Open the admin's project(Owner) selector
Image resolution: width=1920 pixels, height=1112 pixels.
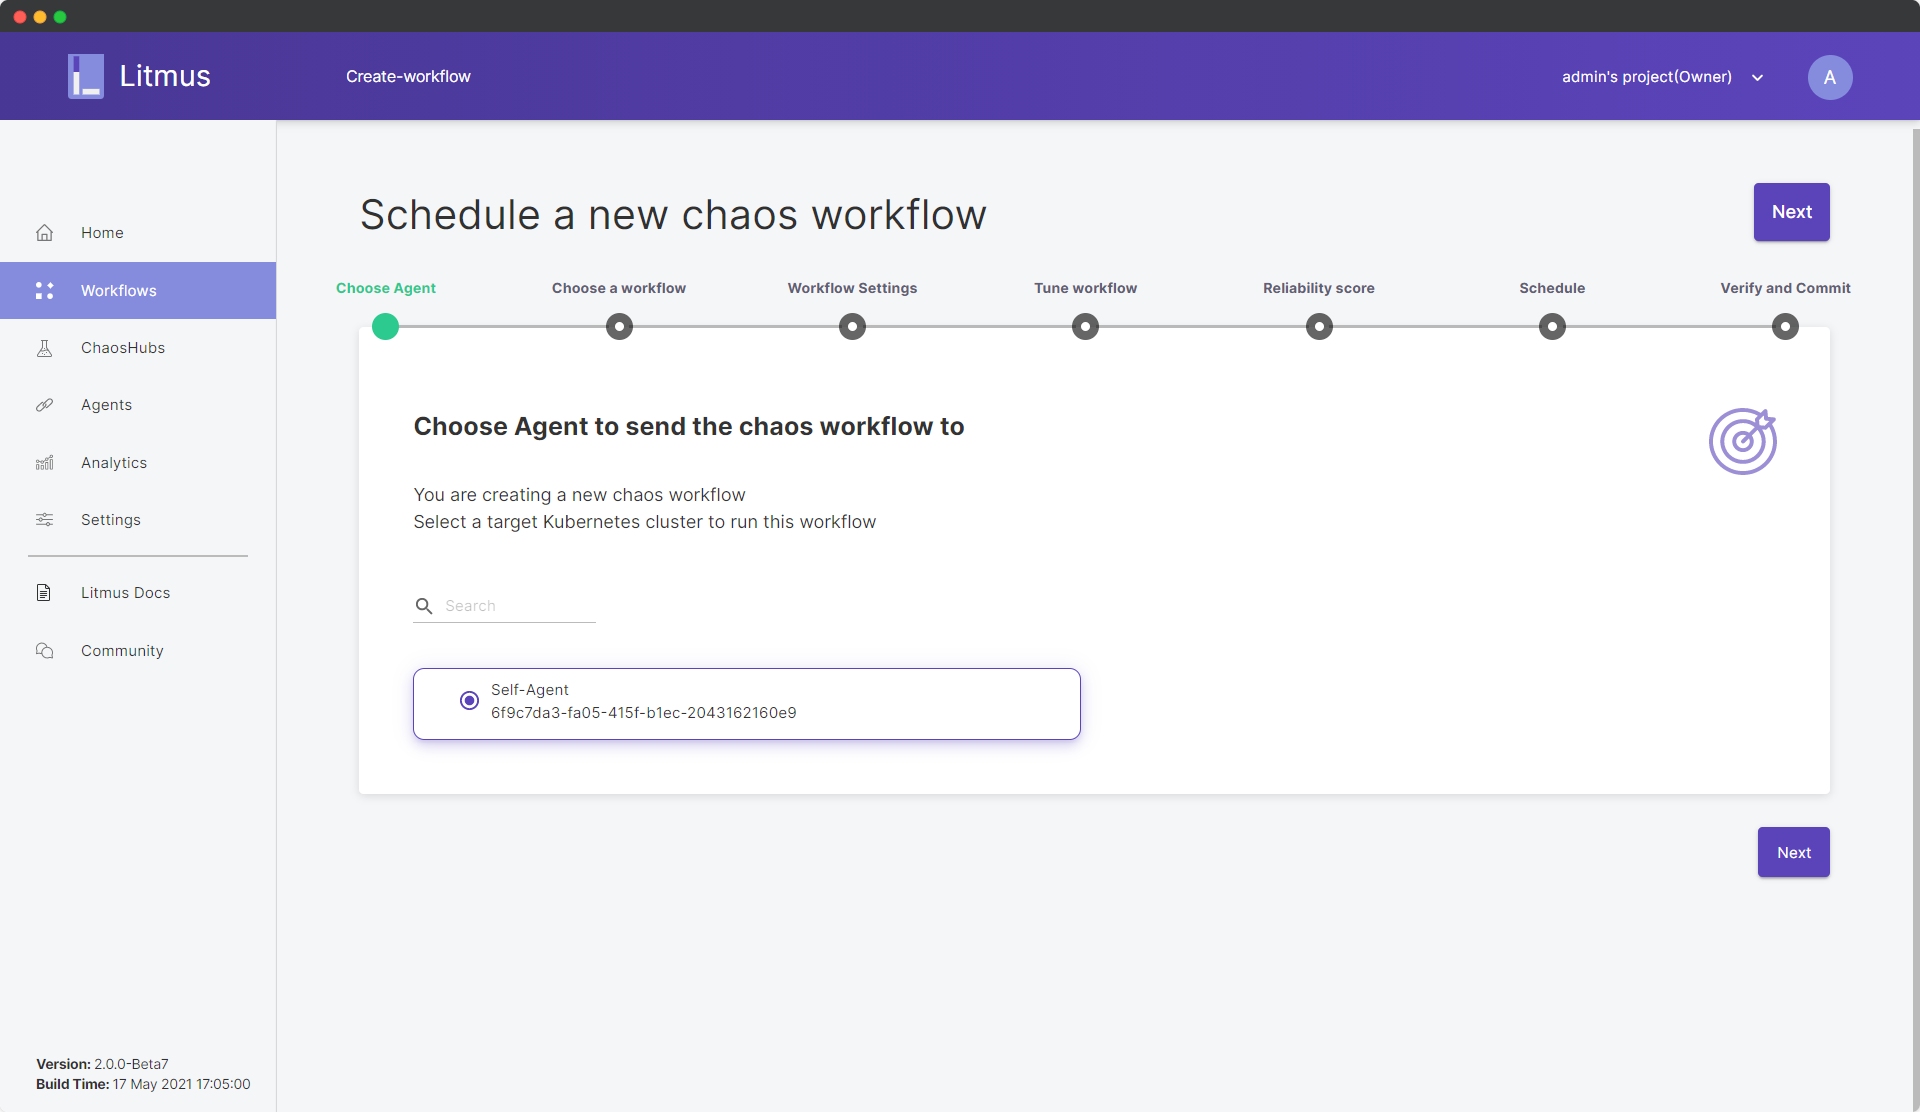pos(1662,77)
